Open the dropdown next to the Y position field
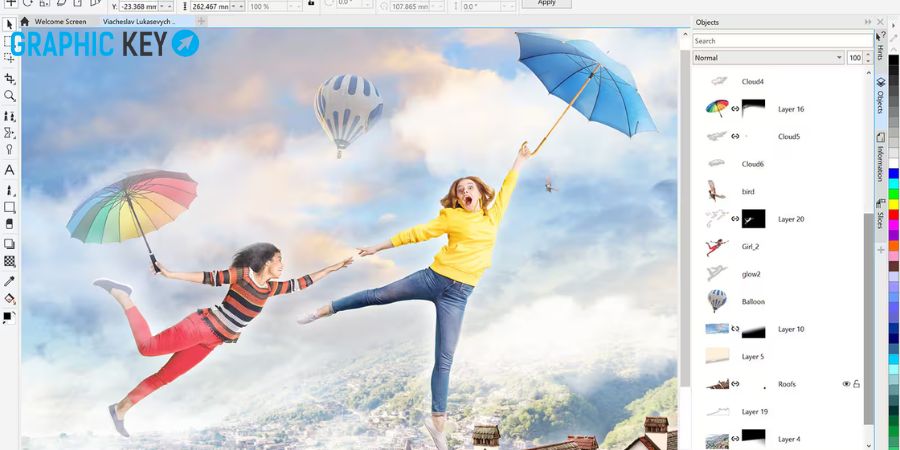Image resolution: width=900 pixels, height=450 pixels. (168, 6)
